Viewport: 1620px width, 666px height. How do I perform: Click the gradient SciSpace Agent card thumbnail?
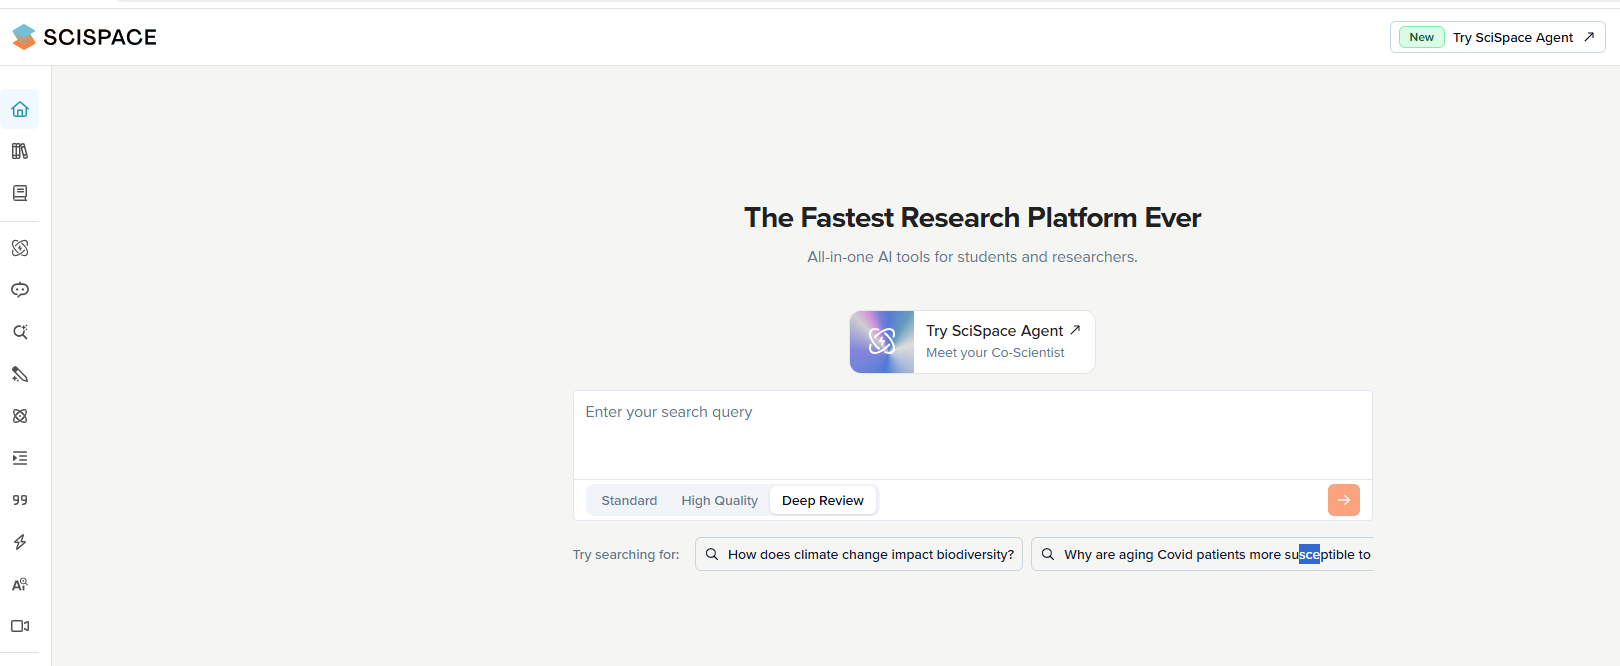pyautogui.click(x=882, y=342)
